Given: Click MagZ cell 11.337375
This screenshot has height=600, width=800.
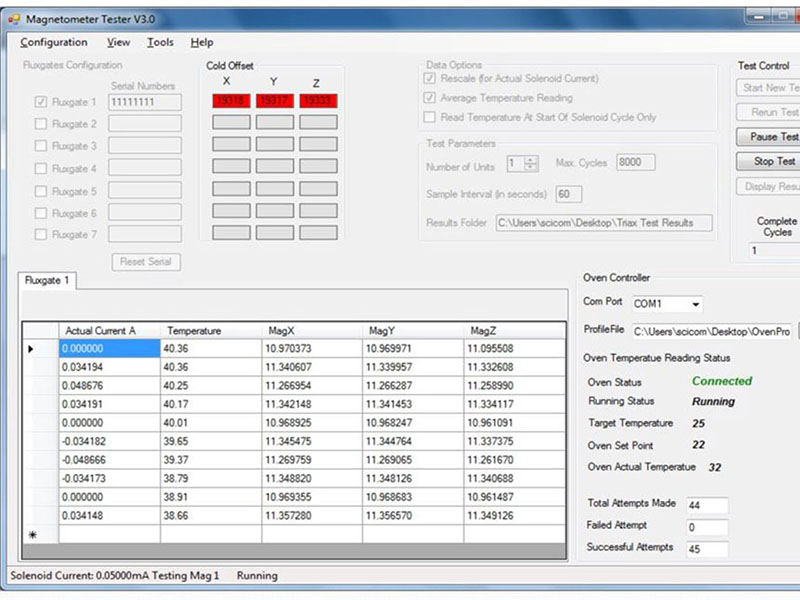Looking at the screenshot, I should 514,441.
